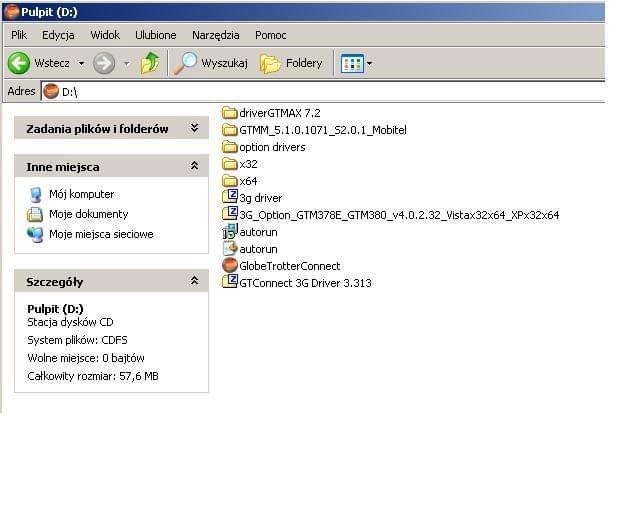Viewport: 640px width, 512px height.
Task: Click the Moje dokumenty link
Action: click(89, 214)
